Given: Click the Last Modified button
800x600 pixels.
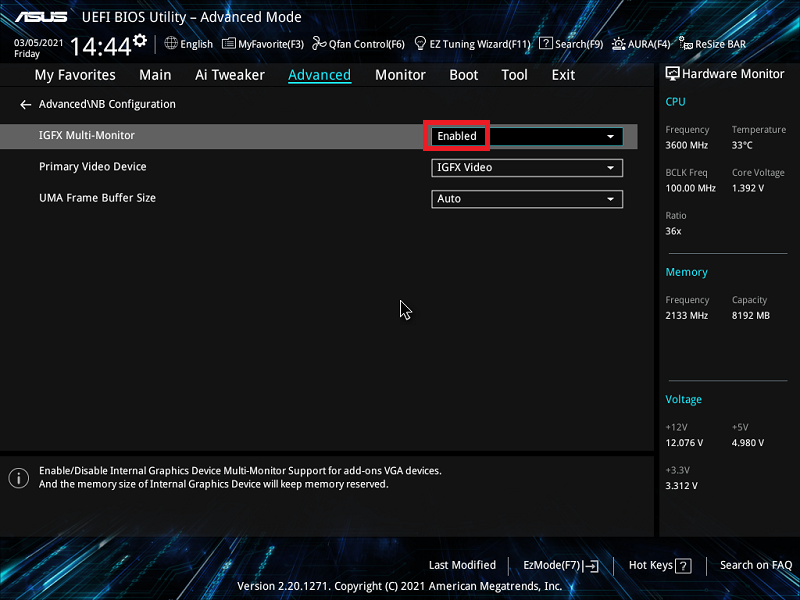Looking at the screenshot, I should pyautogui.click(x=462, y=565).
